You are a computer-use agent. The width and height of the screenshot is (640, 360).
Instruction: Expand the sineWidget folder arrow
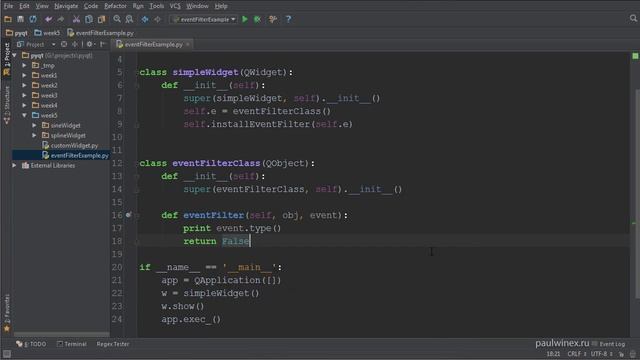click(x=34, y=125)
